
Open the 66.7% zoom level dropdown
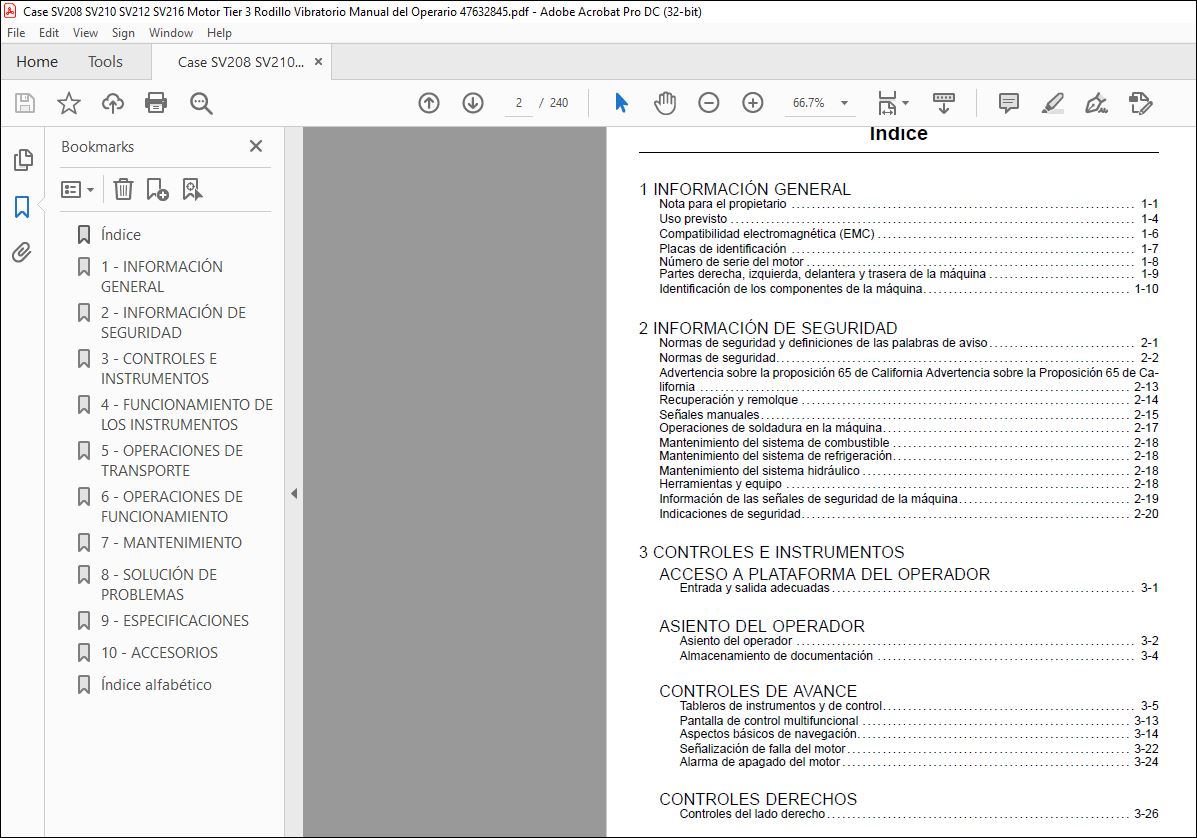coord(844,103)
